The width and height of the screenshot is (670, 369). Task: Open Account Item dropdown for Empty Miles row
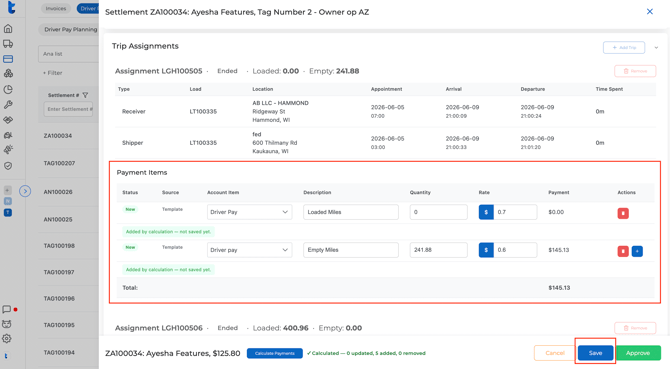[x=250, y=250]
